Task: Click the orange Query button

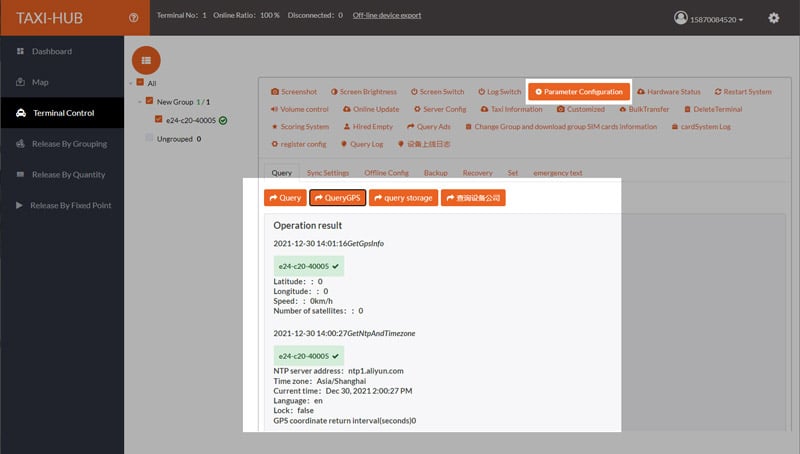Action: (x=285, y=198)
